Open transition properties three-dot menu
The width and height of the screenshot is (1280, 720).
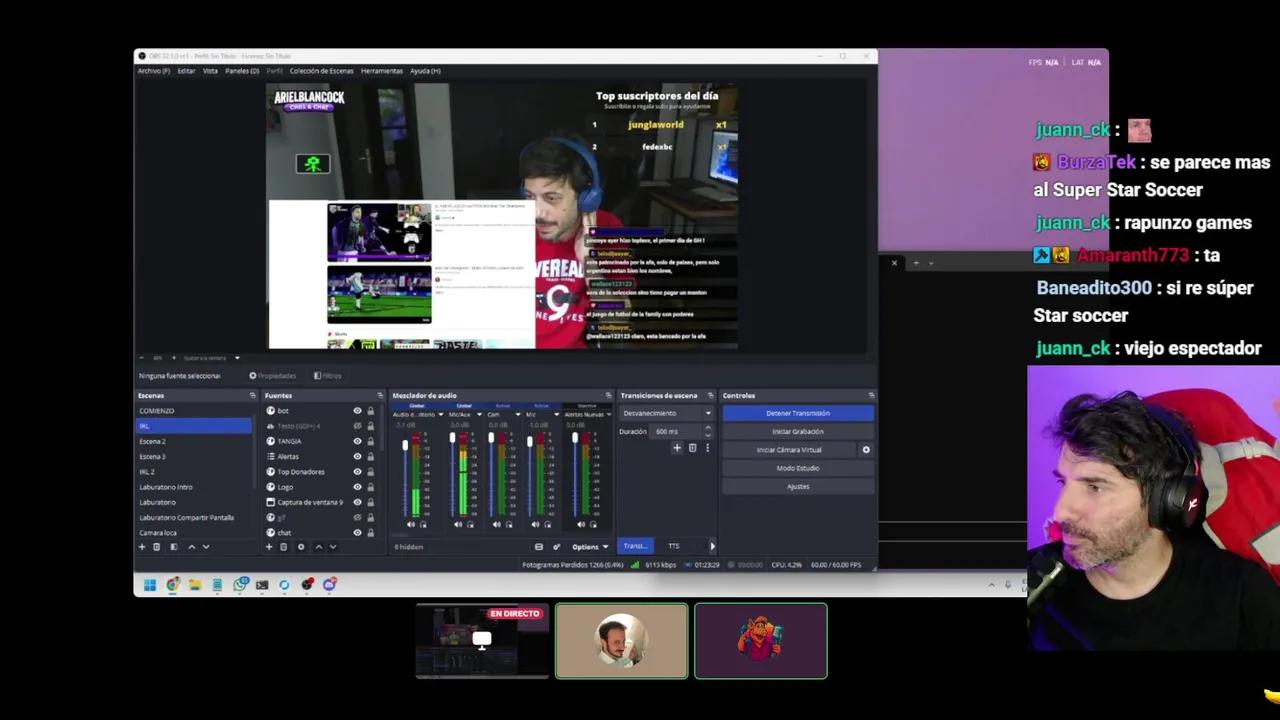click(x=707, y=448)
